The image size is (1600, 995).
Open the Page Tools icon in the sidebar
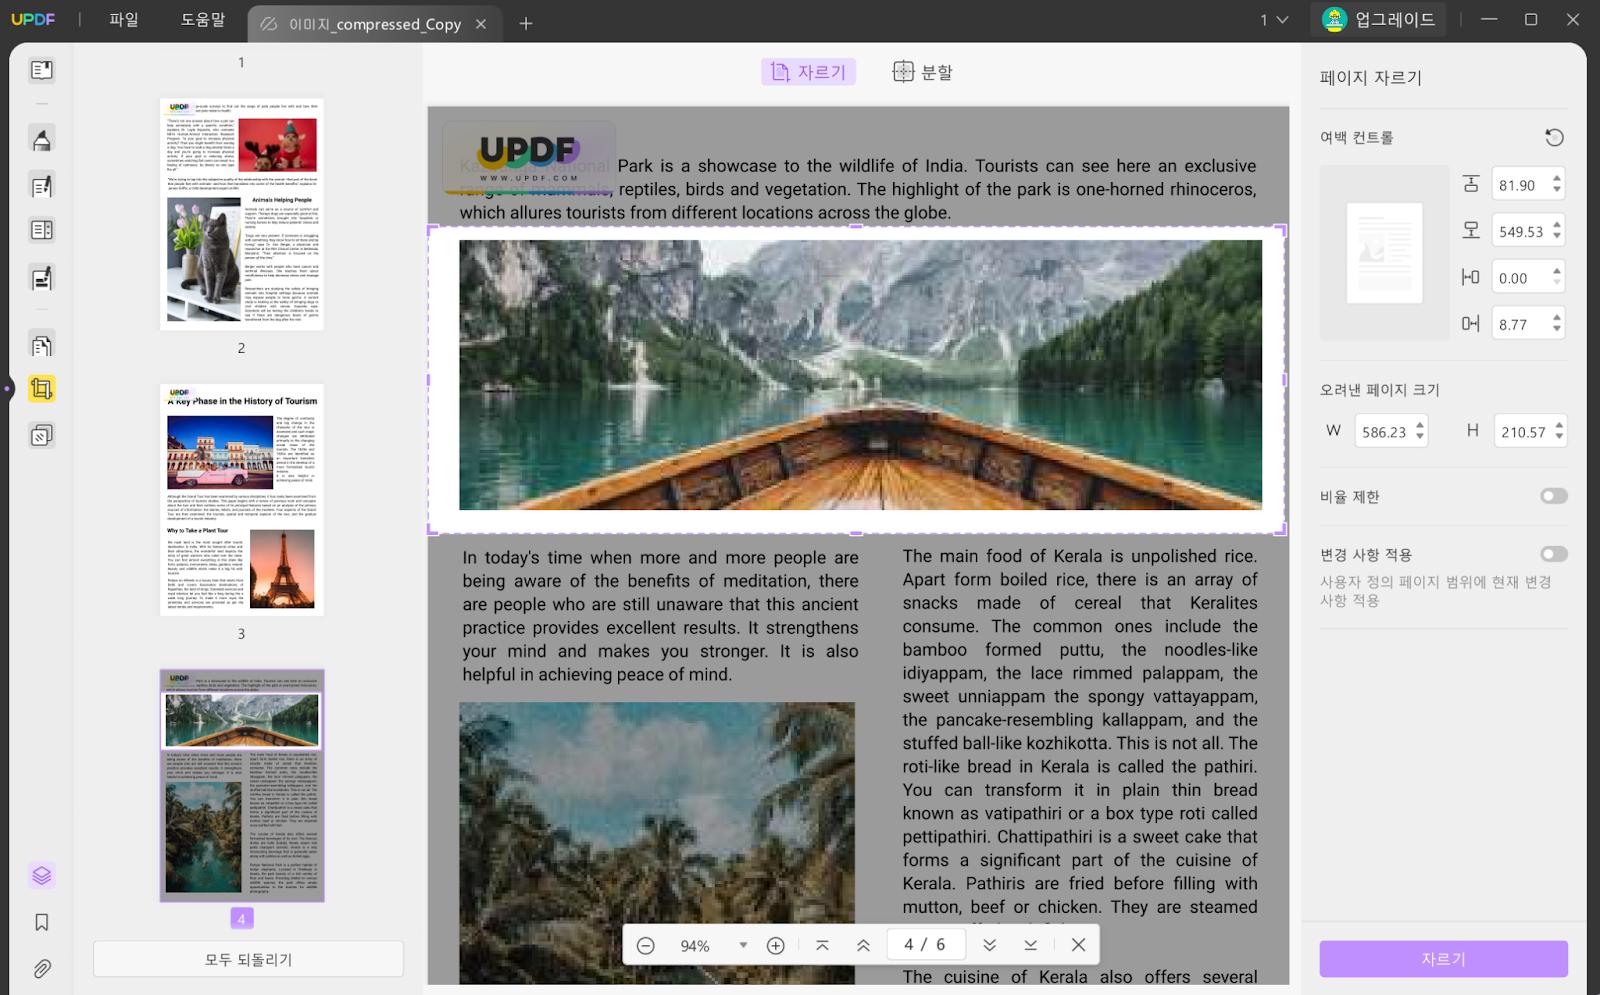coord(41,346)
